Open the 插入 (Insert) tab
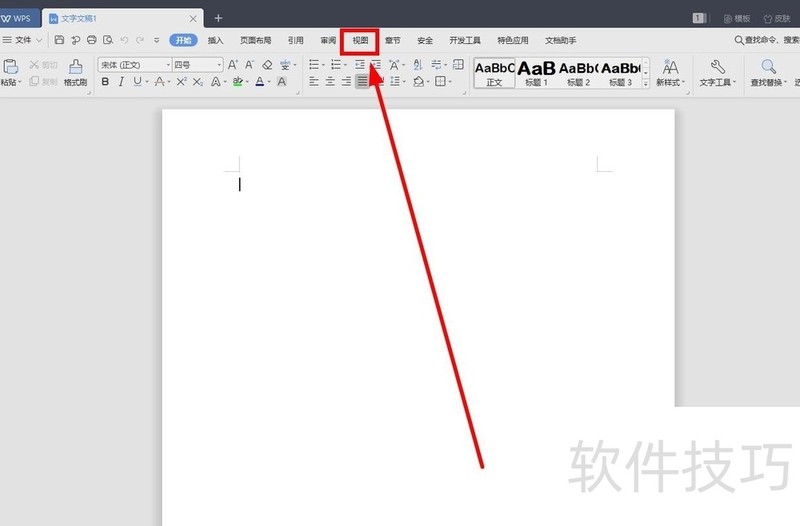800x526 pixels. point(215,40)
